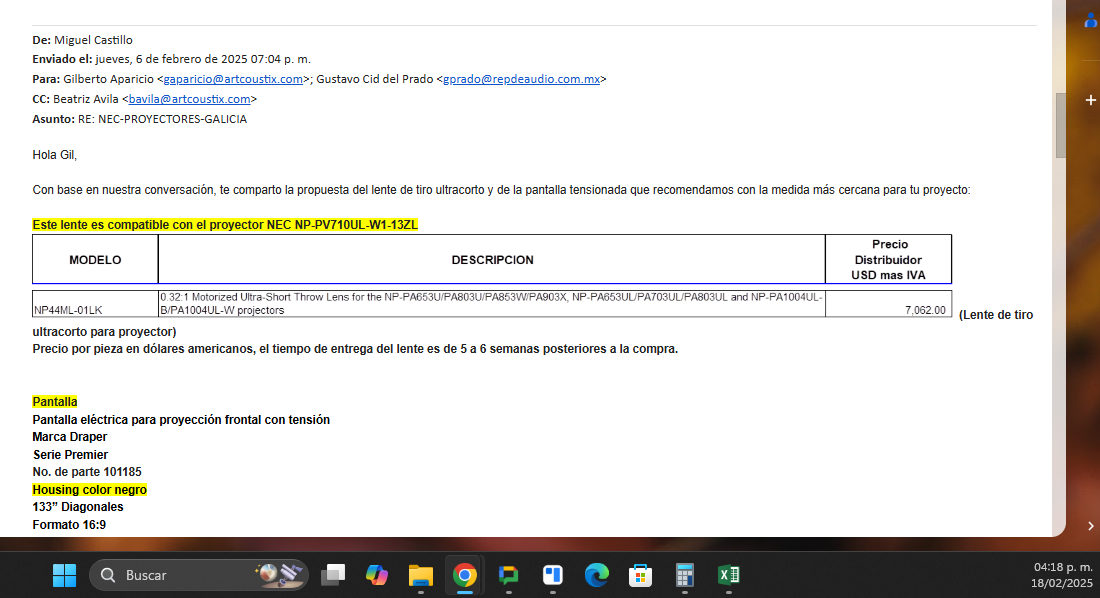Open Task View from the taskbar

pos(333,576)
